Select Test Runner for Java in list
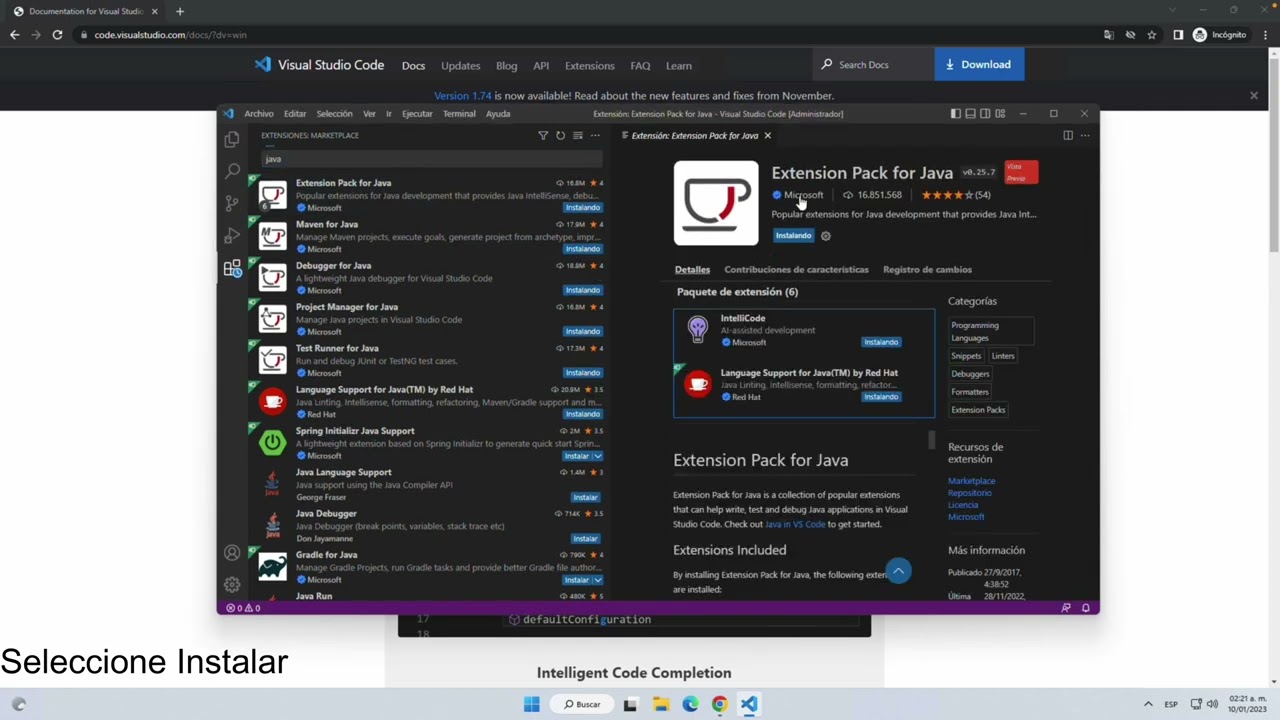The width and height of the screenshot is (1280, 720). coord(430,360)
